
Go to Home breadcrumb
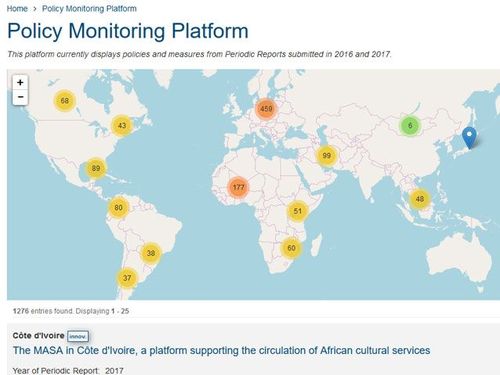17,9
